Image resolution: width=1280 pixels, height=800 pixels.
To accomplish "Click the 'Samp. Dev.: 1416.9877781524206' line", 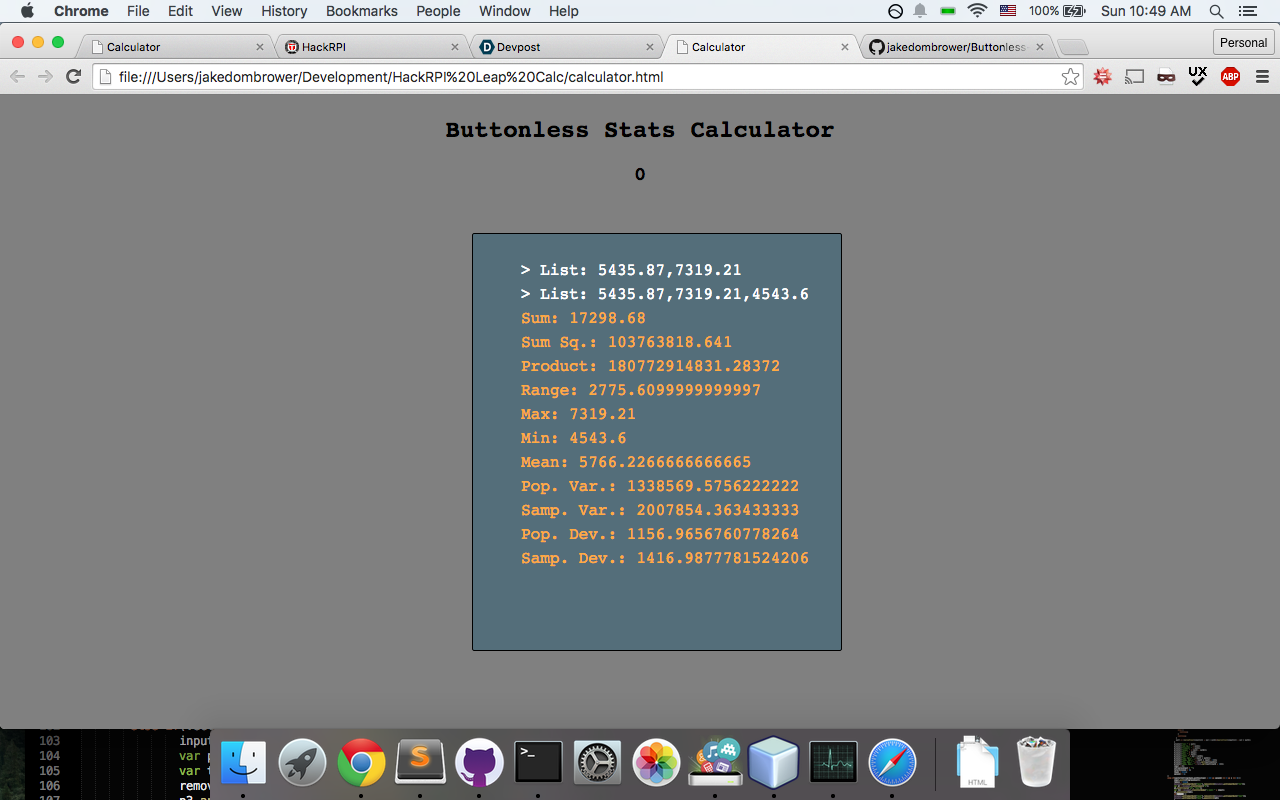I will pyautogui.click(x=665, y=558).
